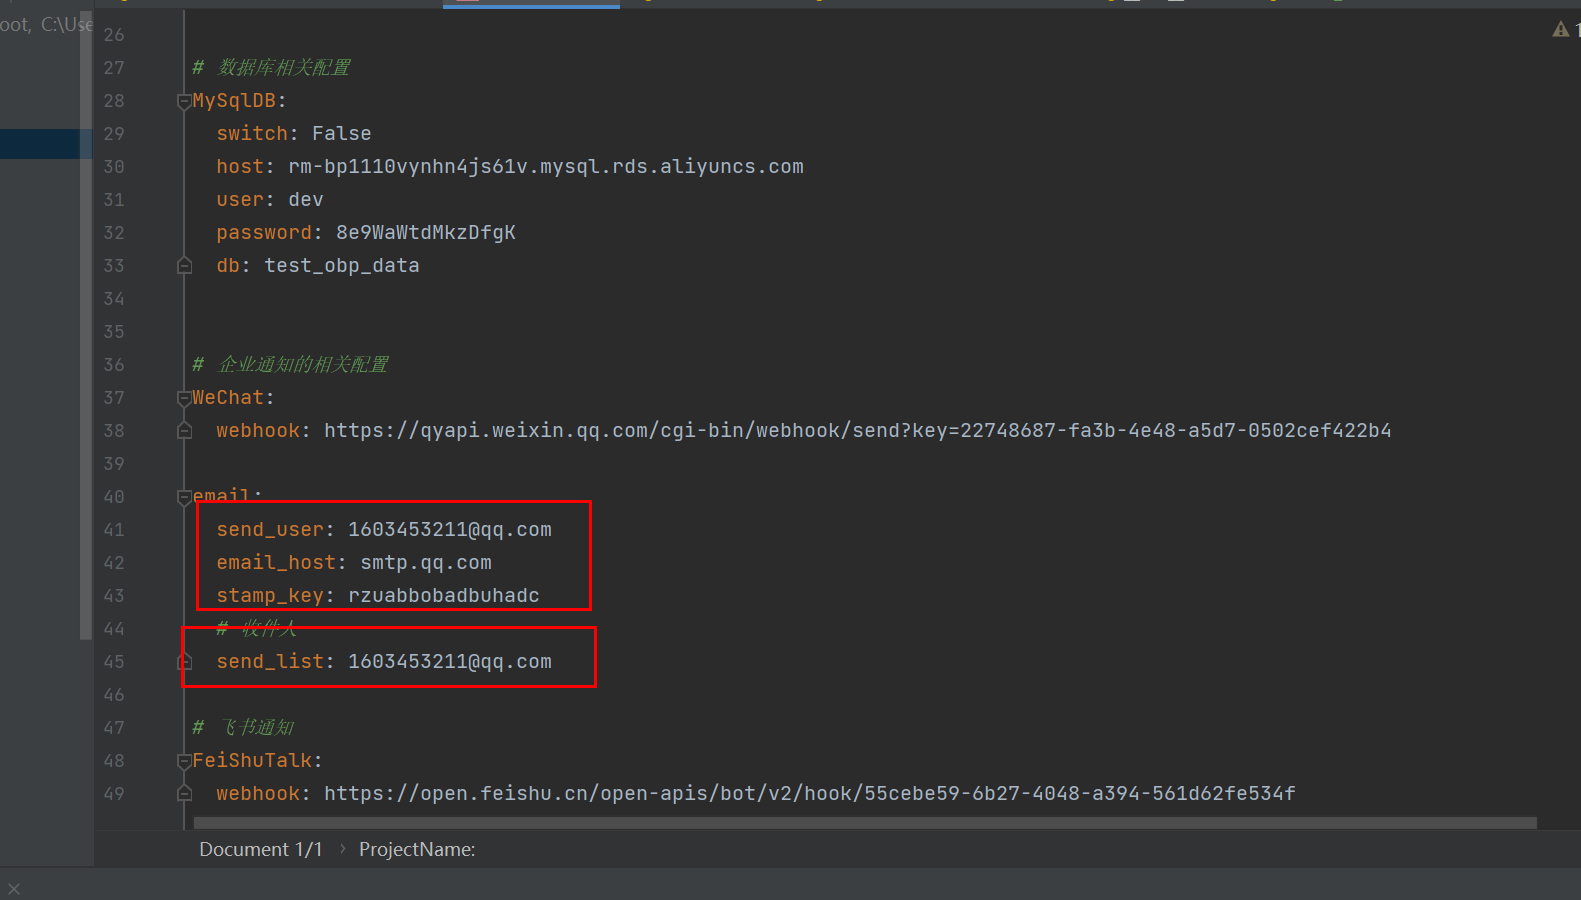Viewport: 1581px width, 900px height.
Task: Close the bottom tool window
Action: coord(13,889)
